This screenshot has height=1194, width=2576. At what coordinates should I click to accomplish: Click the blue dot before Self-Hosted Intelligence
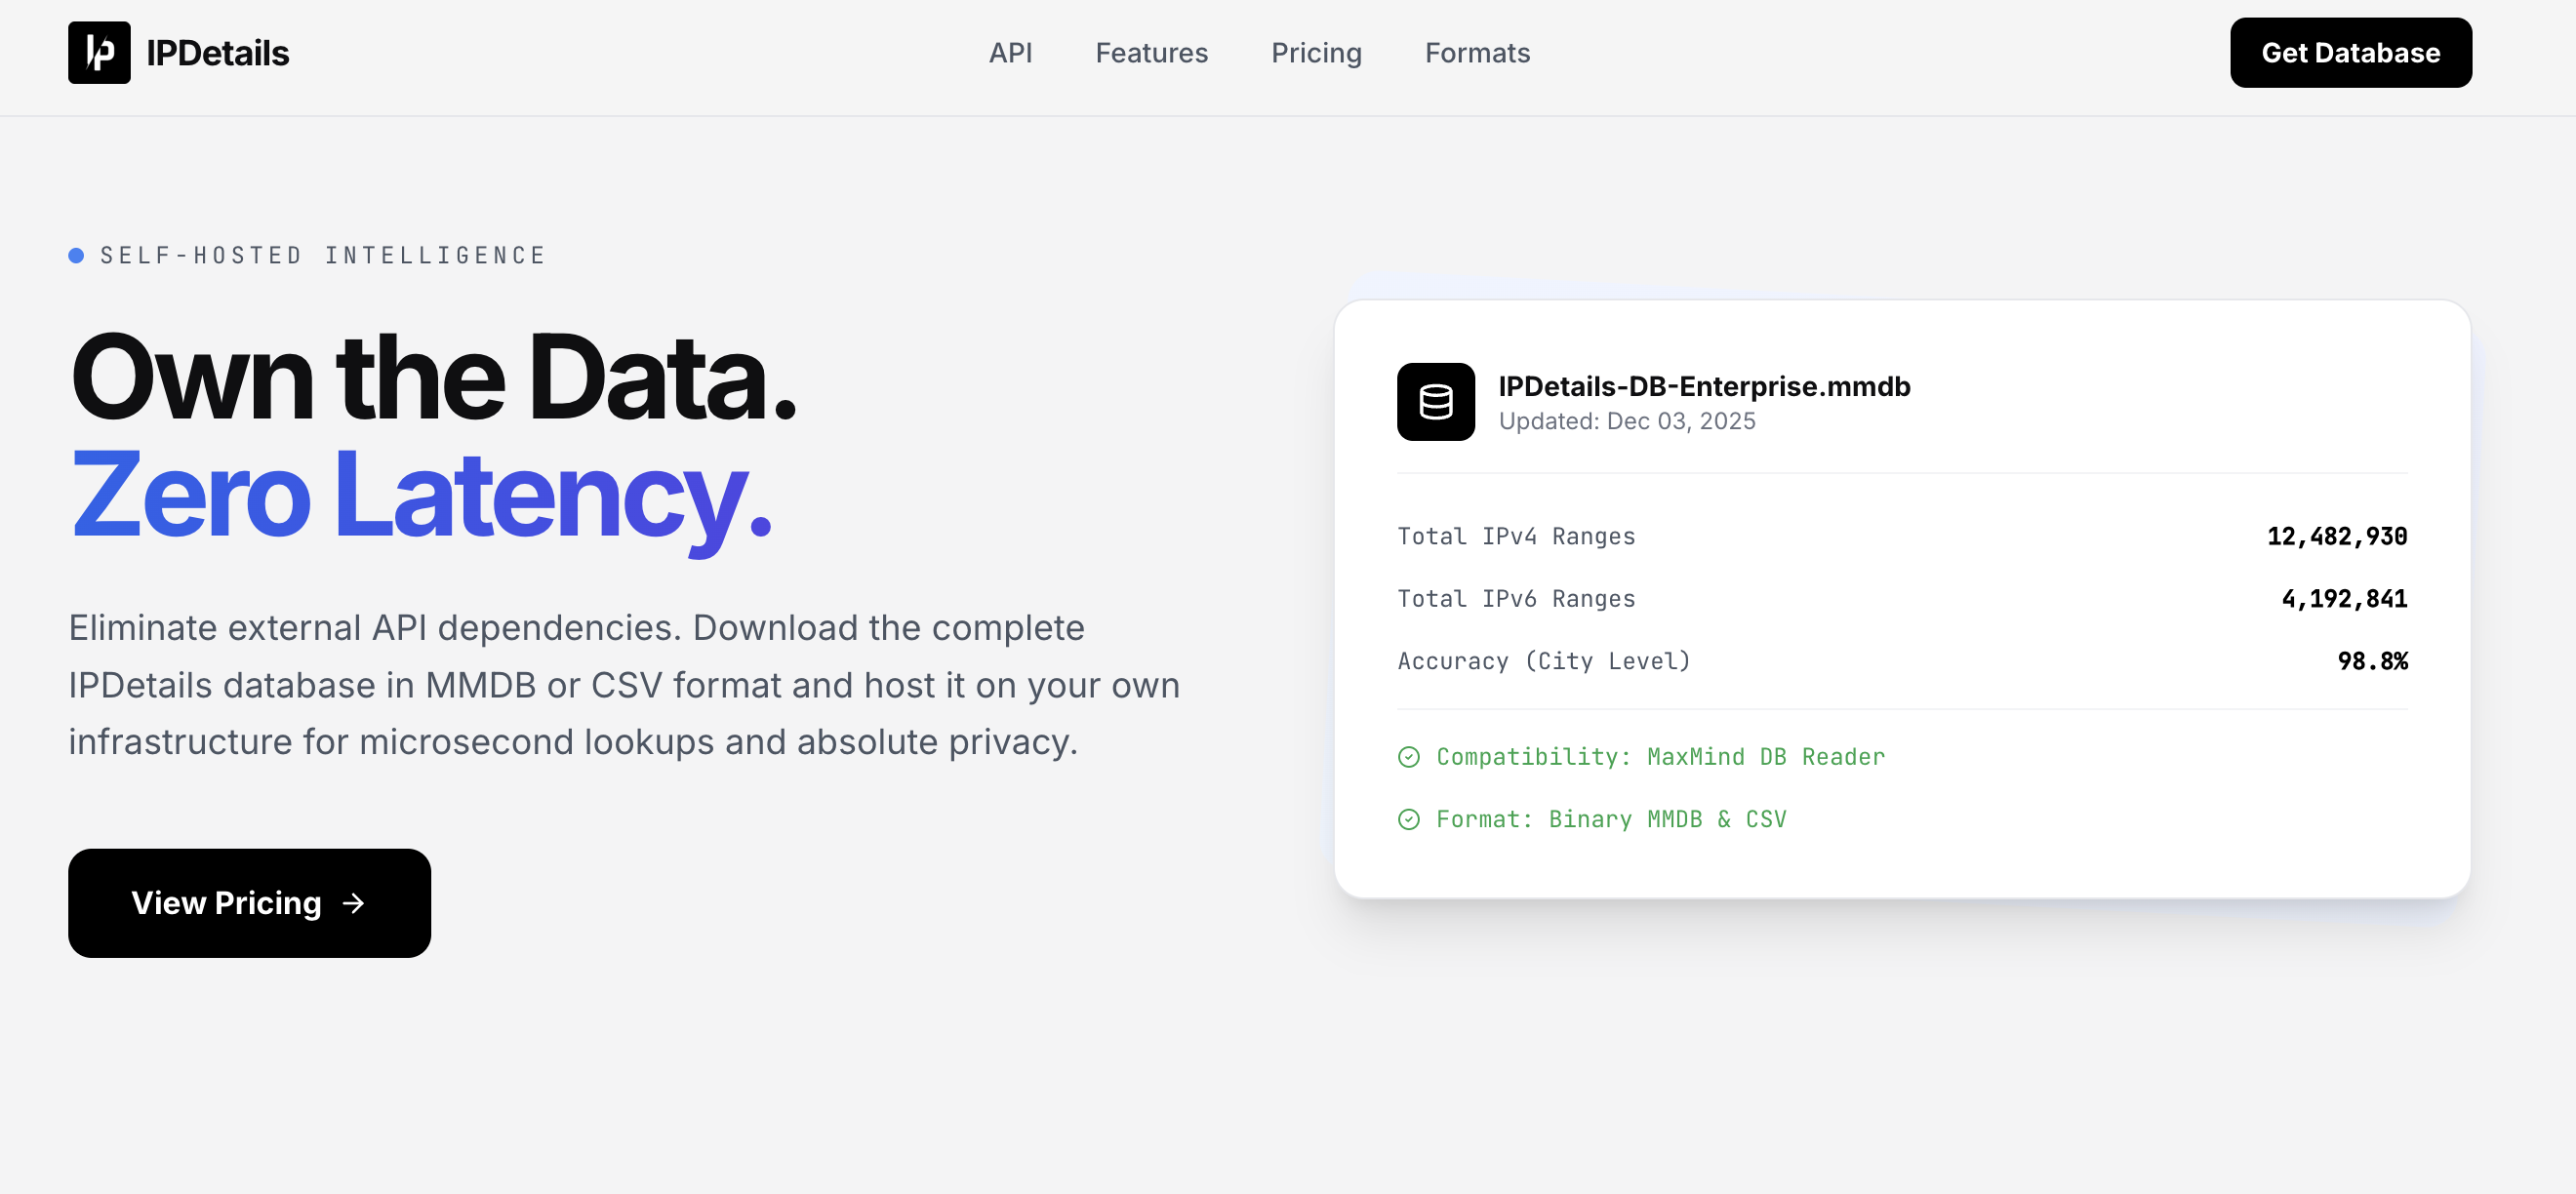76,256
